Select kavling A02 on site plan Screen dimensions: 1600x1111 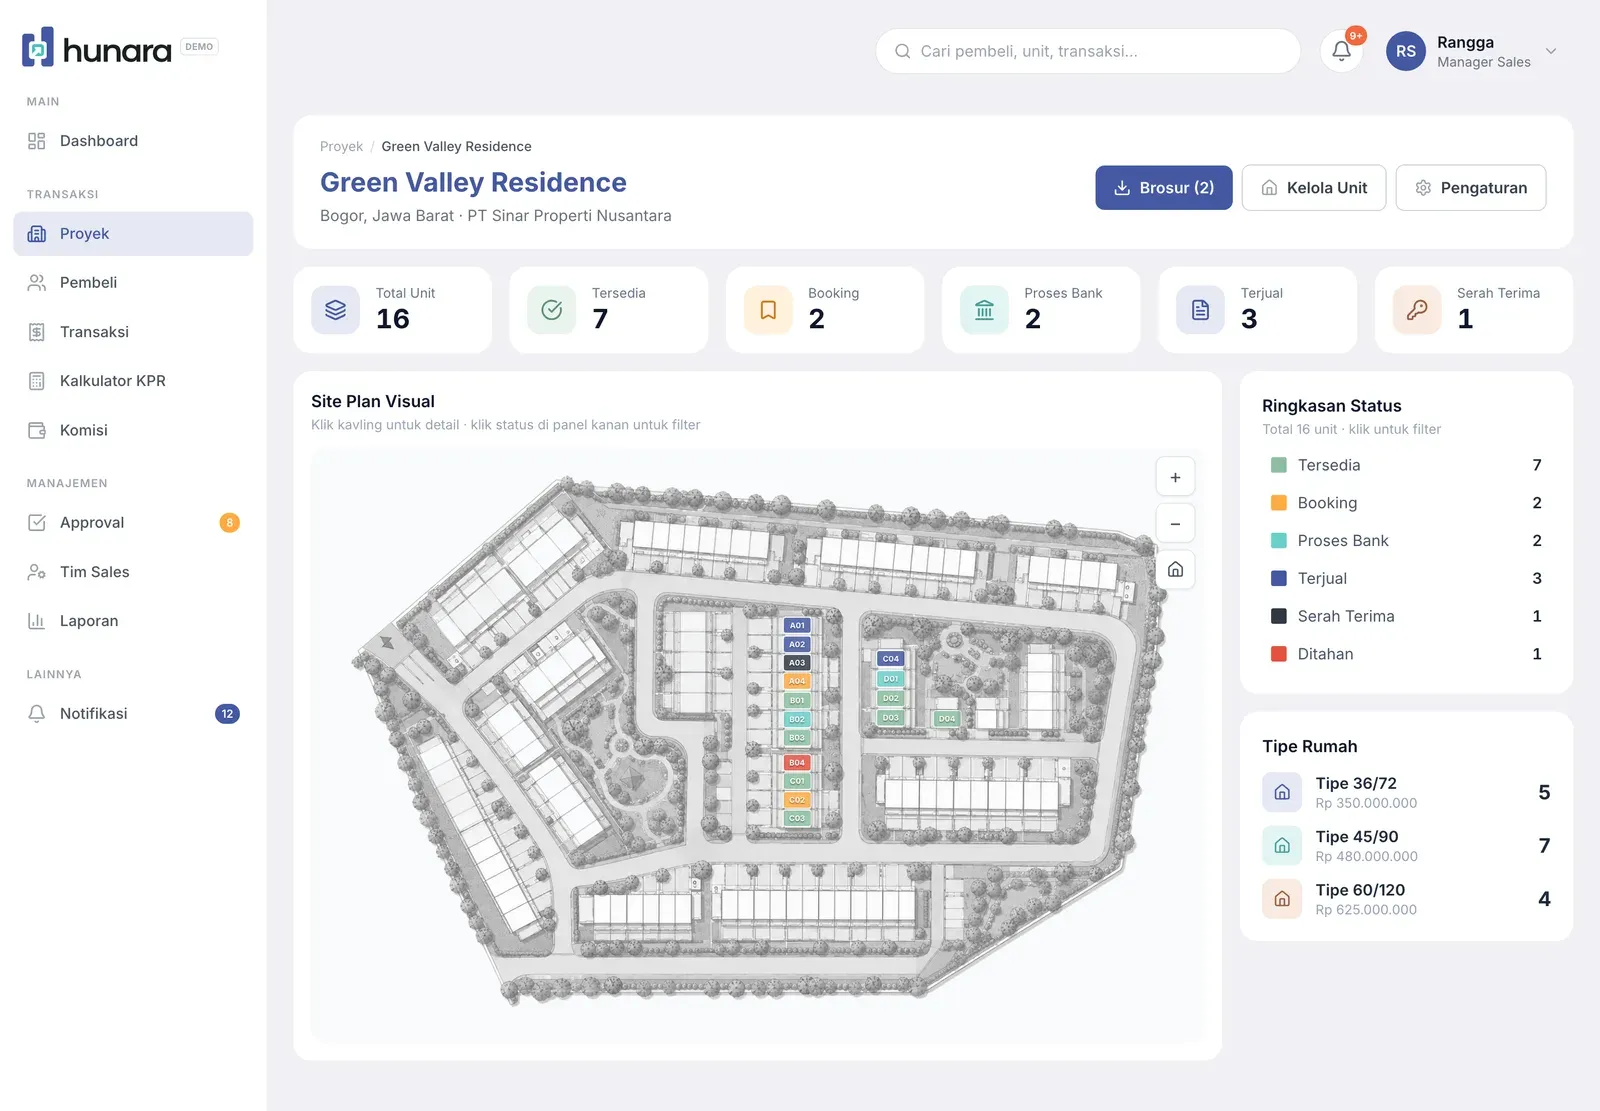click(797, 645)
